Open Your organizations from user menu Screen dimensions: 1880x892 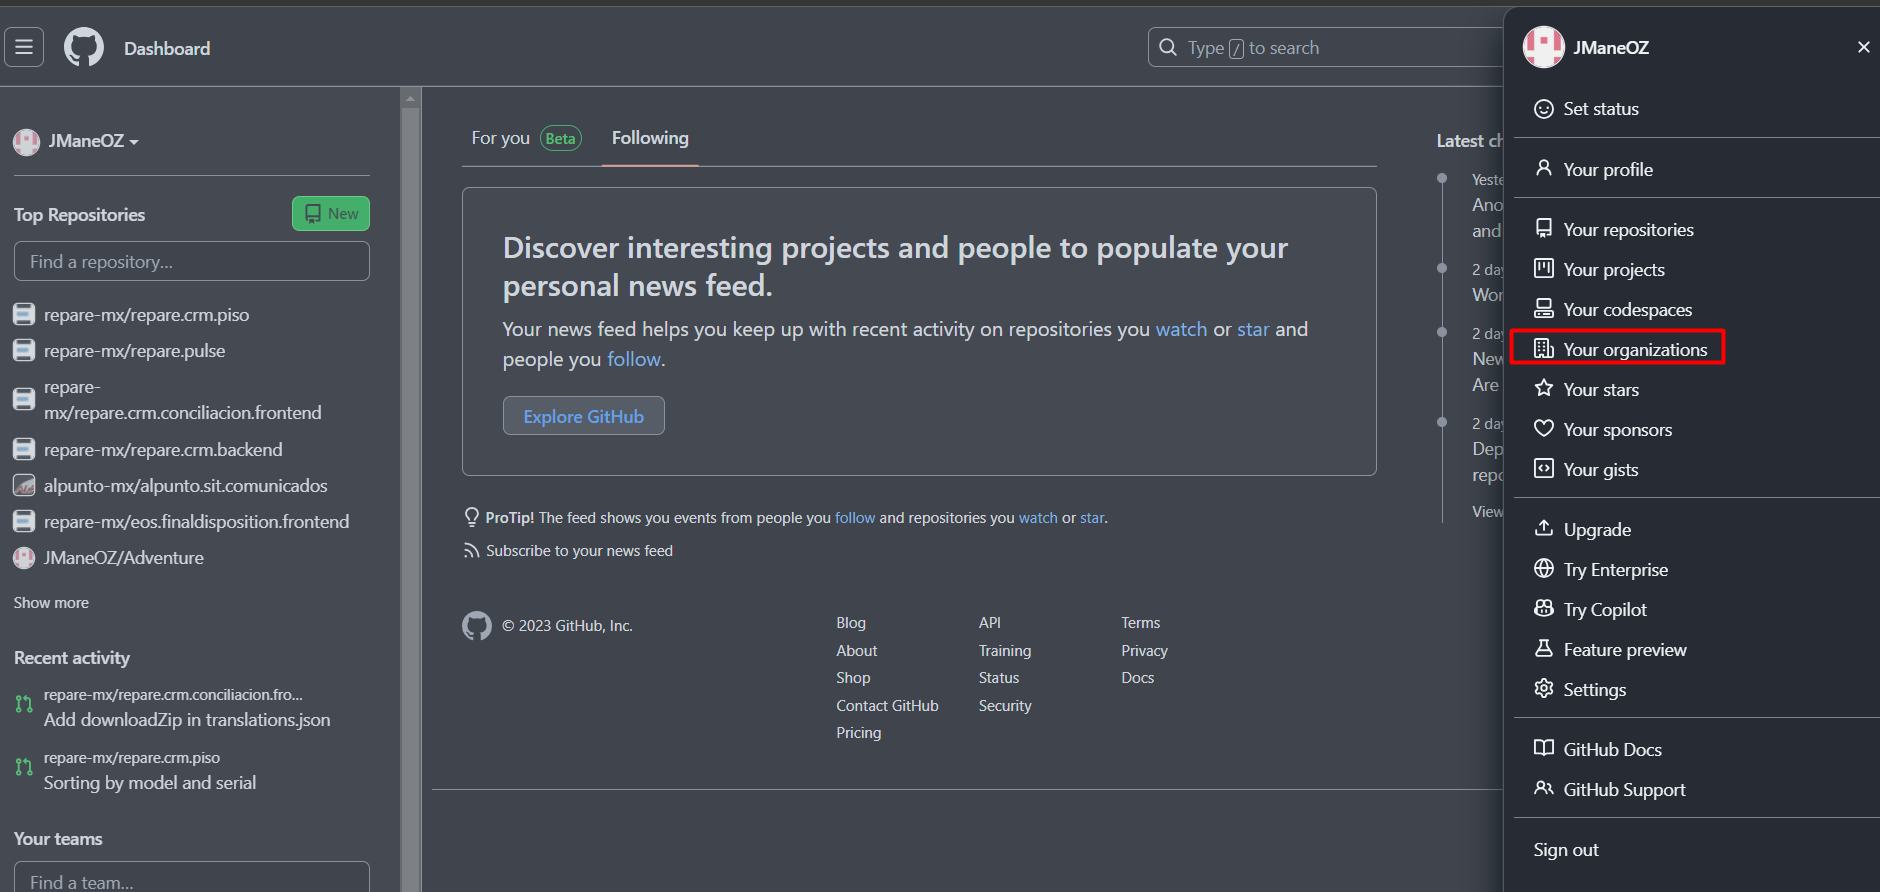[1634, 349]
